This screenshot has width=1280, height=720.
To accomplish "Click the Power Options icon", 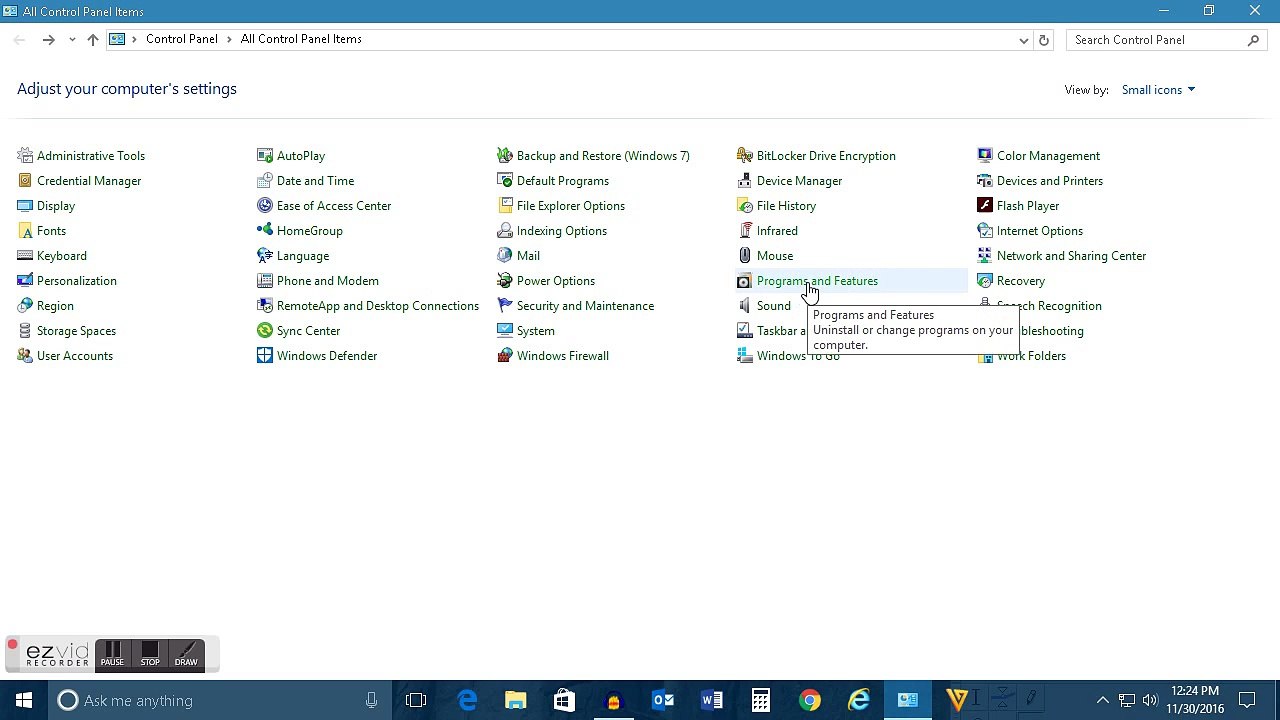I will (505, 281).
